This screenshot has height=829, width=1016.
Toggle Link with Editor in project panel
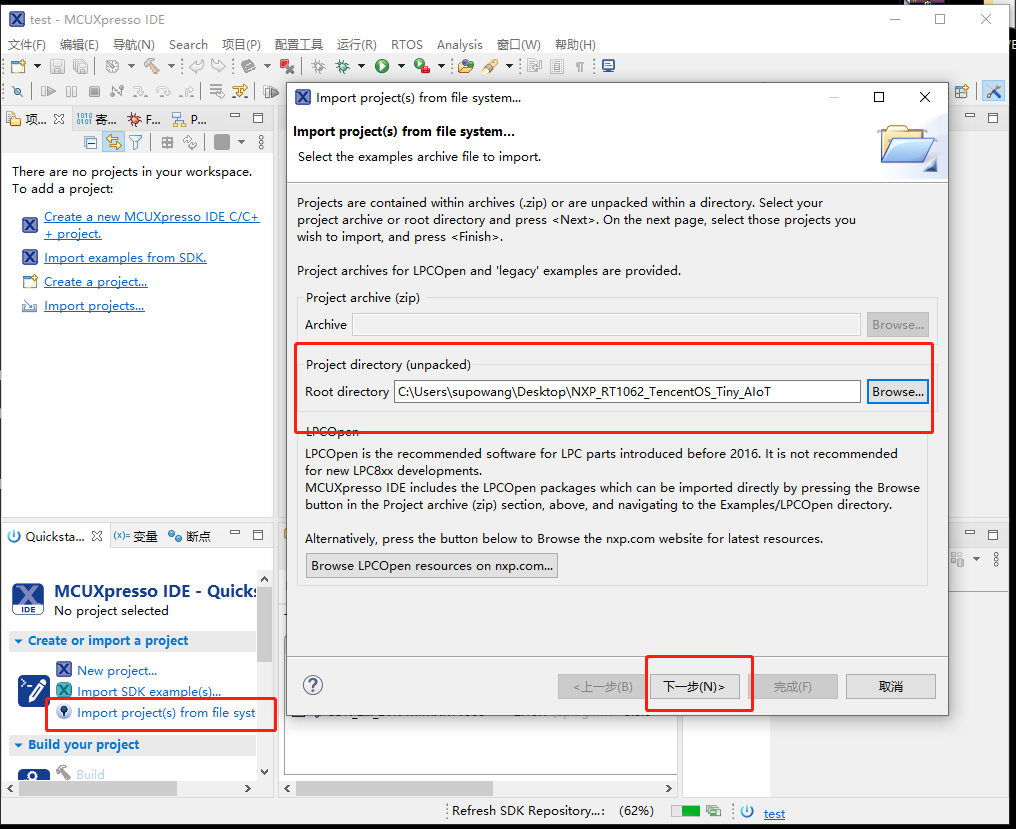pos(113,143)
